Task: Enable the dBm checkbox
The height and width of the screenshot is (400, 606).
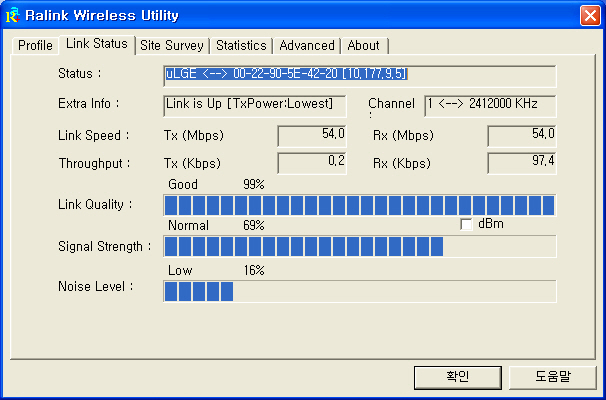Action: point(466,225)
